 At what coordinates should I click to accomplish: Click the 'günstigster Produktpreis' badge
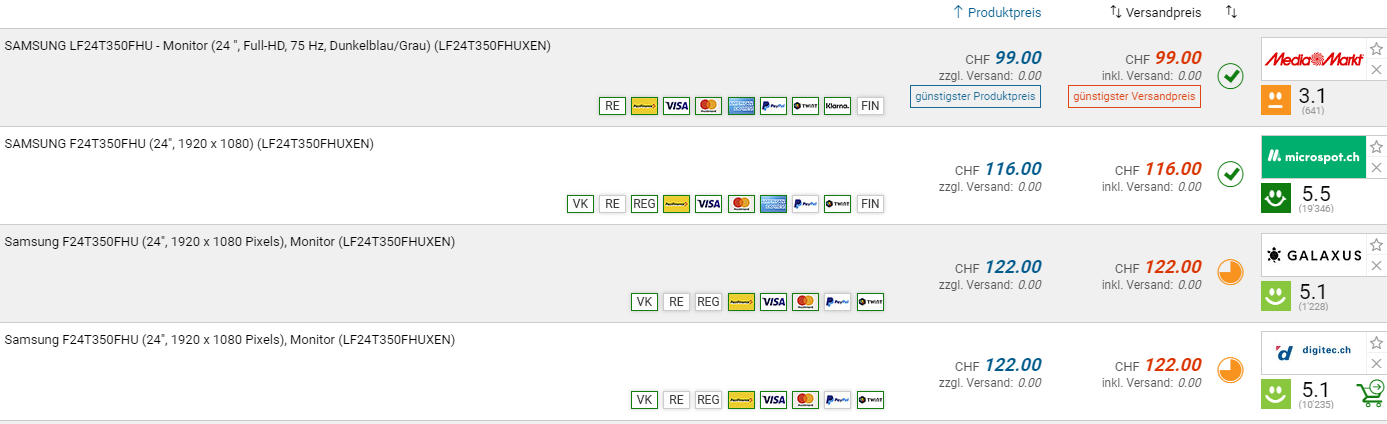[974, 96]
